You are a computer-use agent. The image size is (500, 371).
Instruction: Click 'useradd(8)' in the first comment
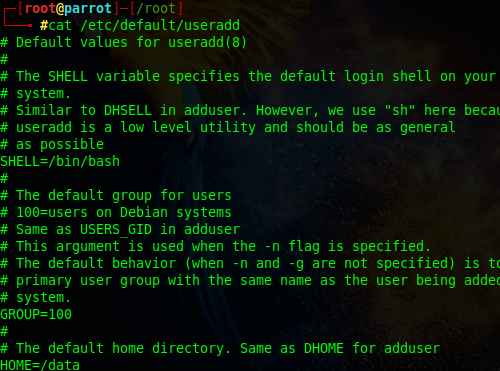pos(207,43)
